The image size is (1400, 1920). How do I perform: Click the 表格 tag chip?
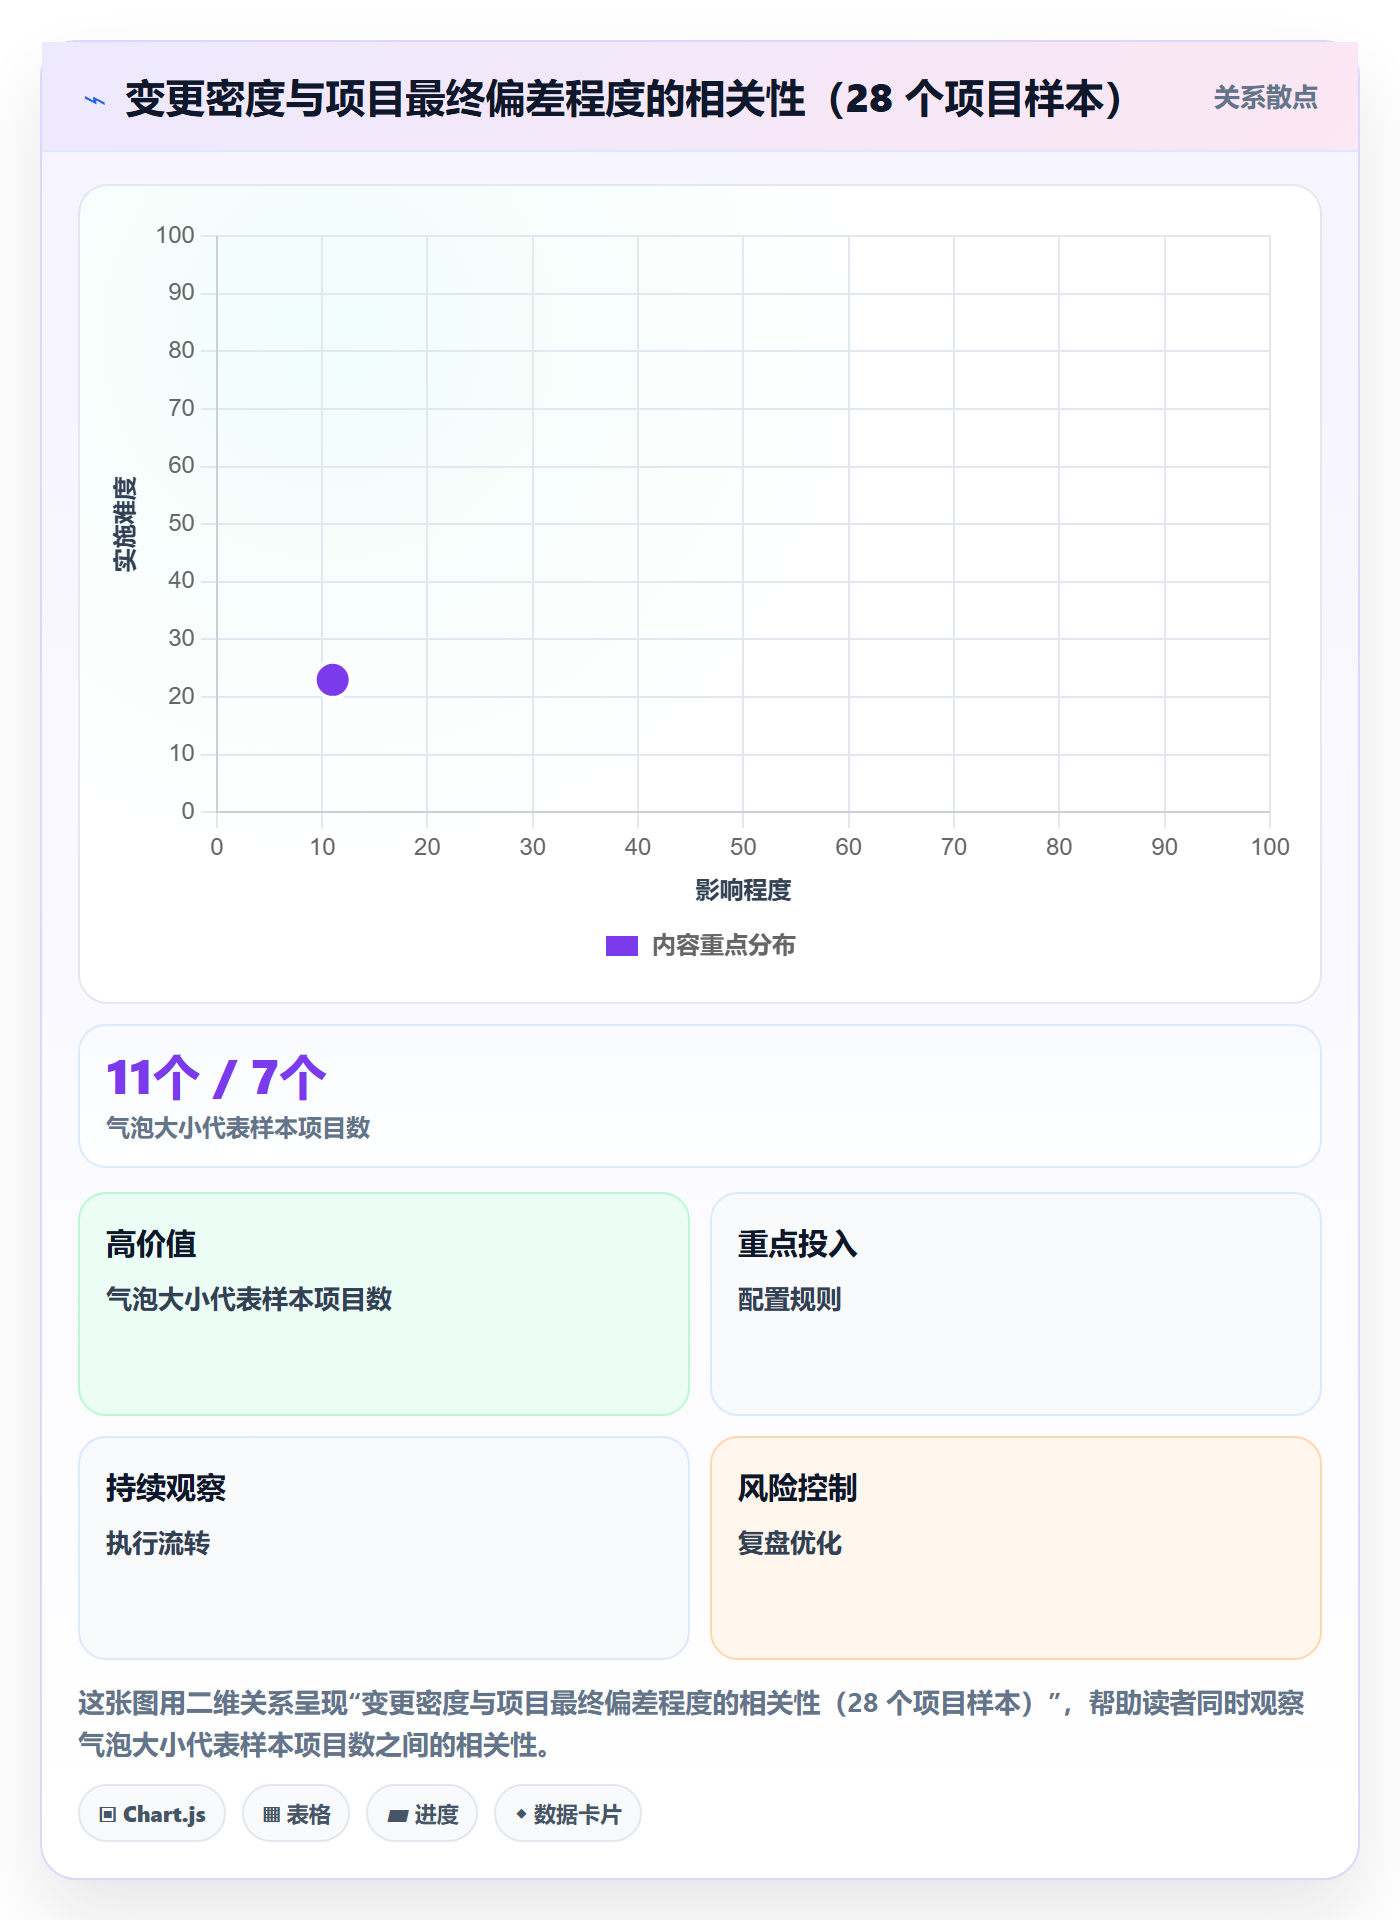296,1813
